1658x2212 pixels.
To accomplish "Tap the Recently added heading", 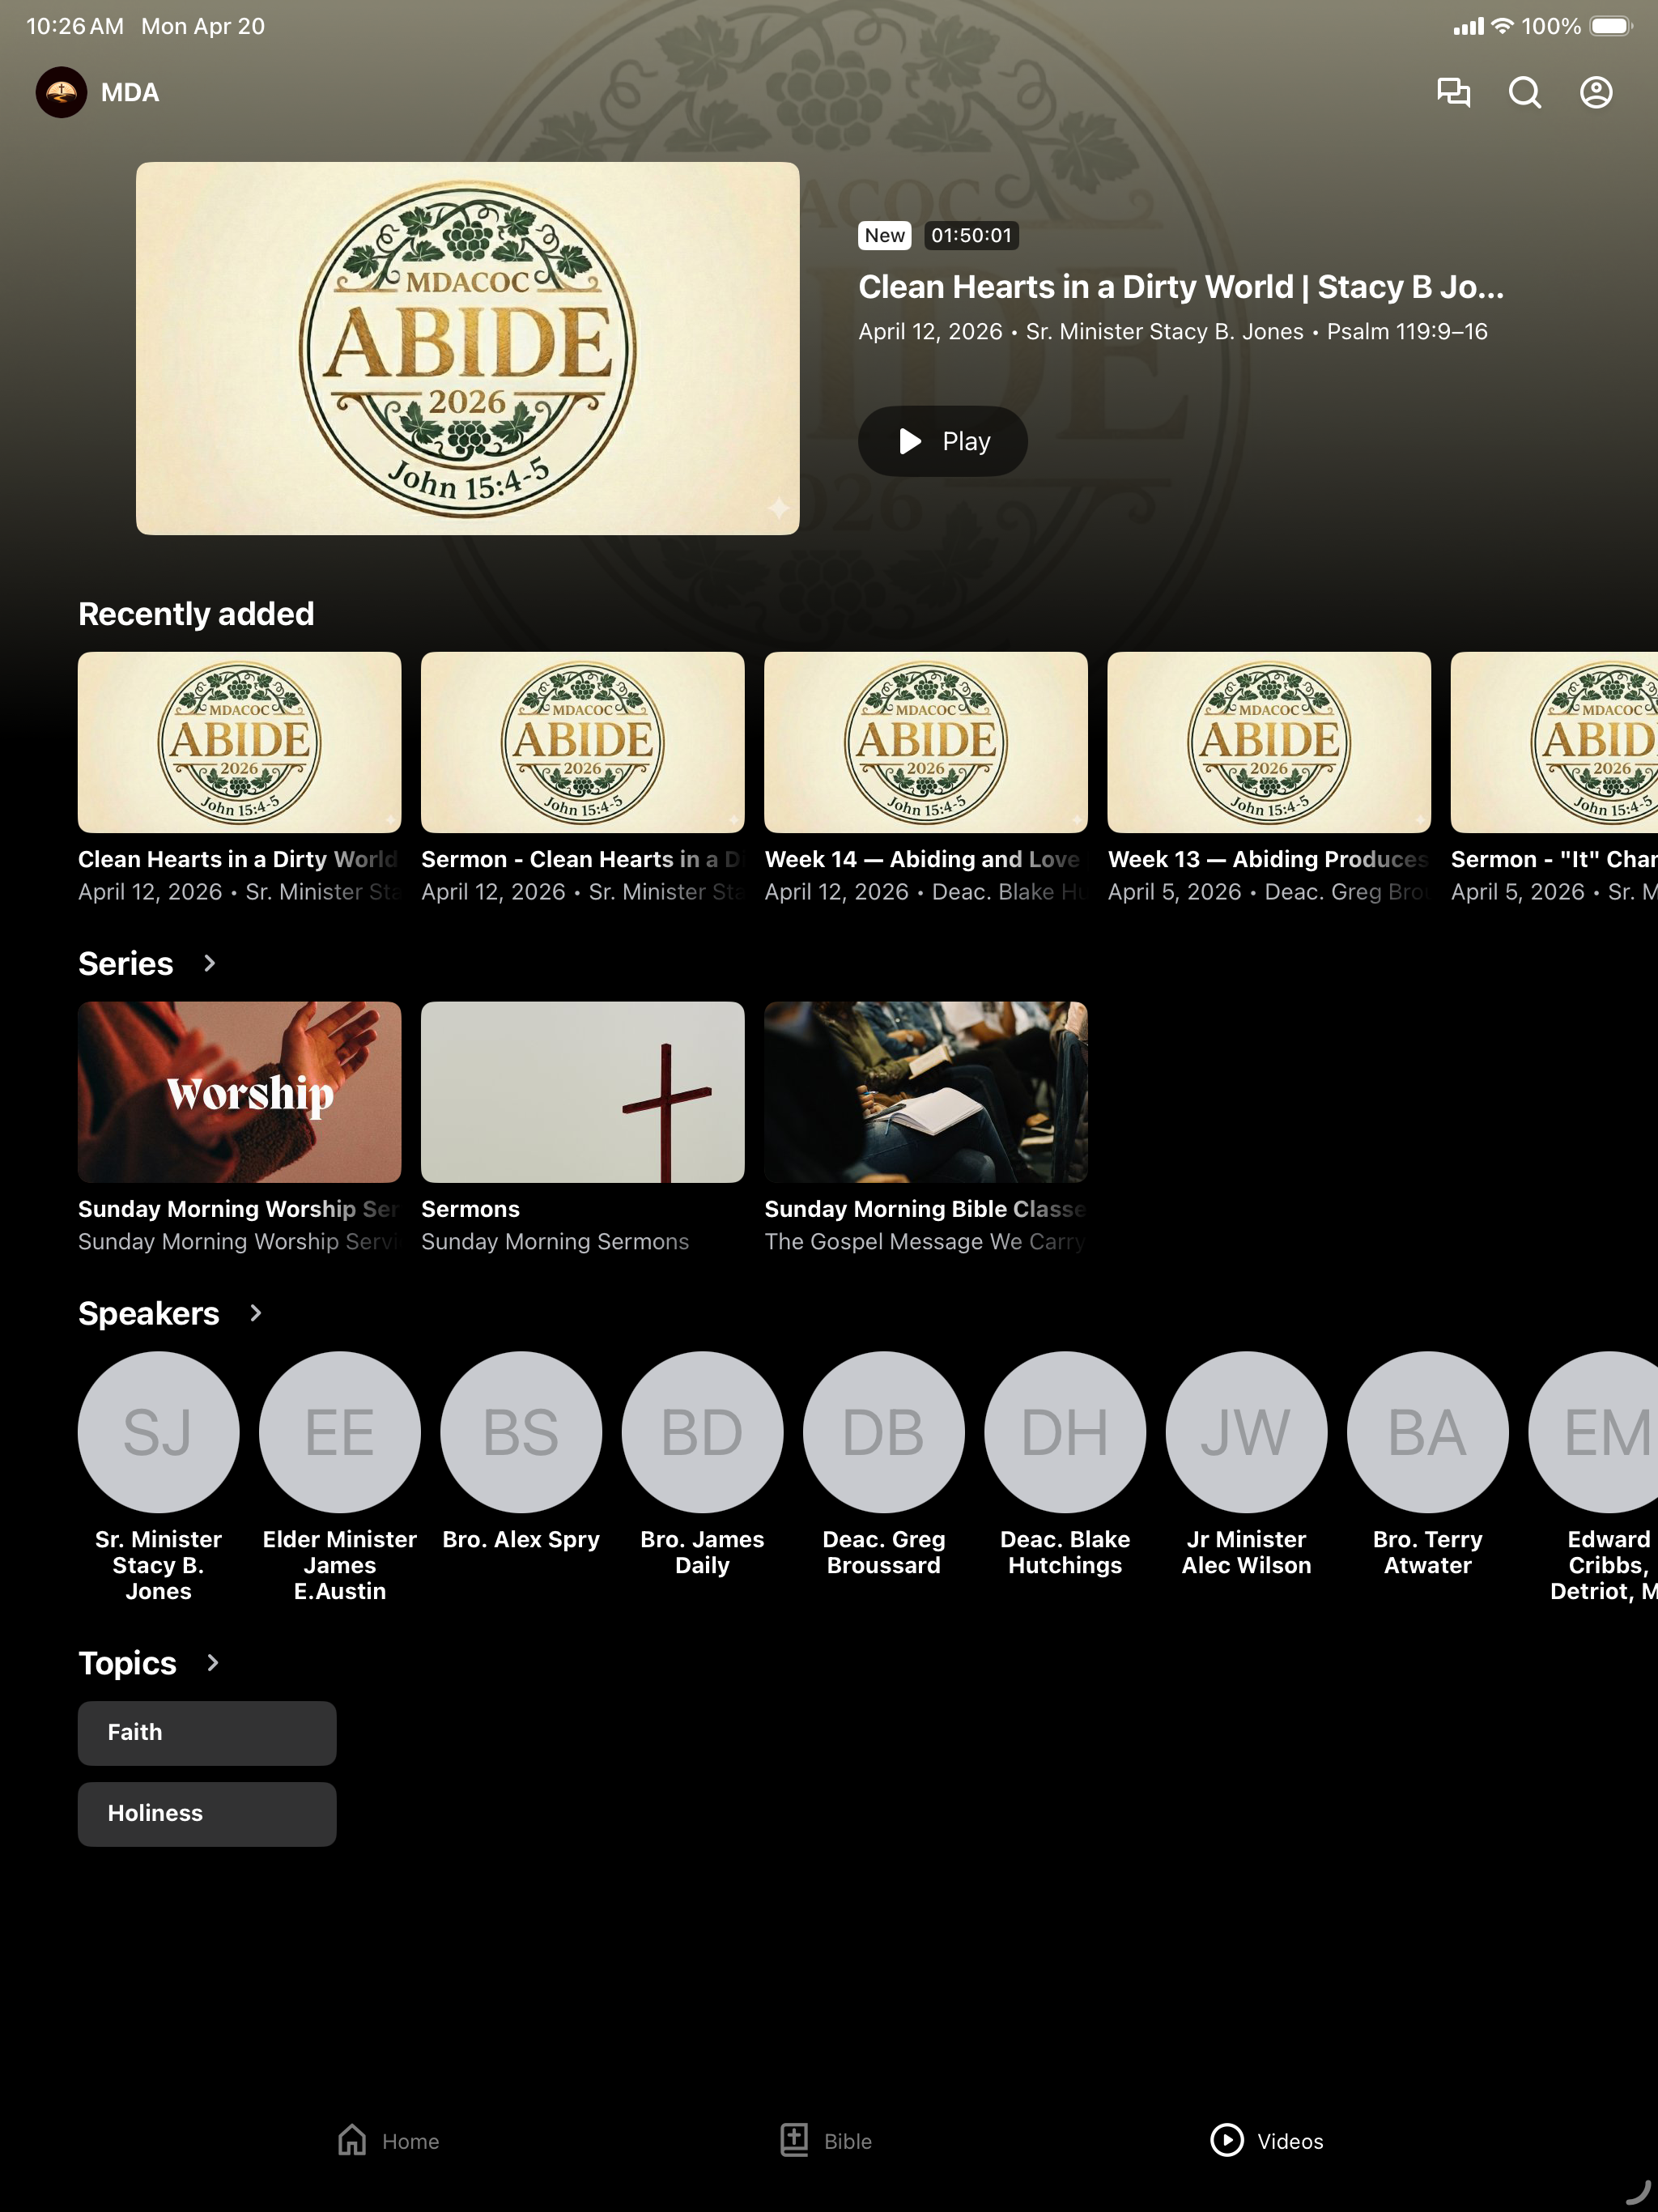I will coord(196,613).
